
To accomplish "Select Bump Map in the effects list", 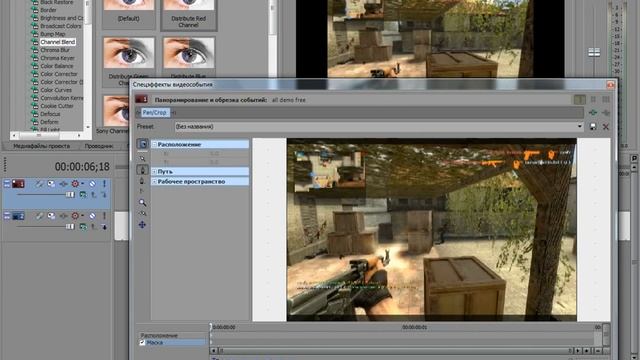I will tap(53, 34).
